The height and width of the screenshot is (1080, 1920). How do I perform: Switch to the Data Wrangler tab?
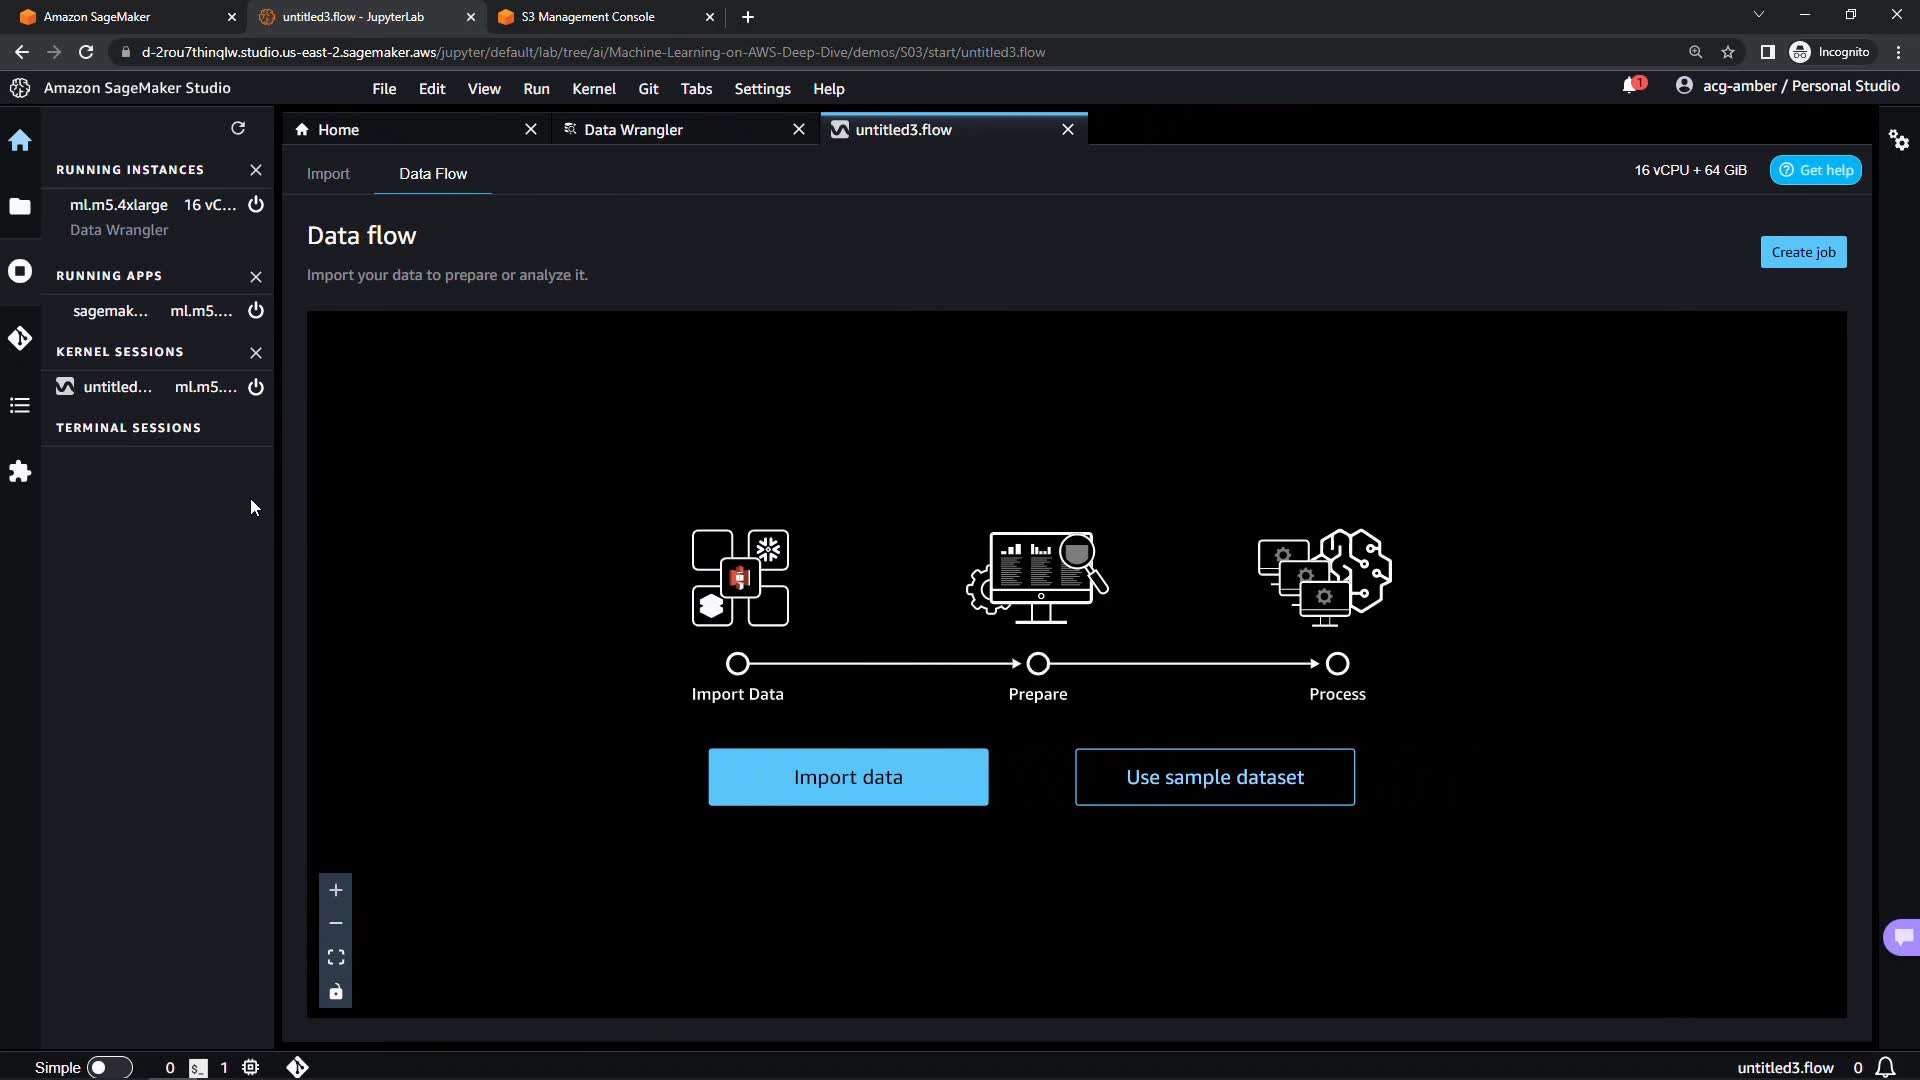[x=633, y=130]
